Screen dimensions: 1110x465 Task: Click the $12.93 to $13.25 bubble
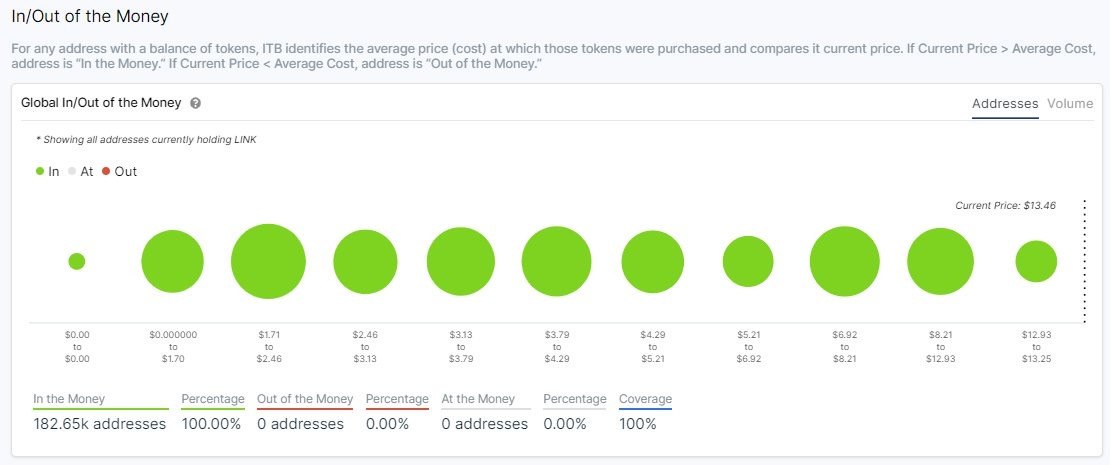click(x=1036, y=261)
